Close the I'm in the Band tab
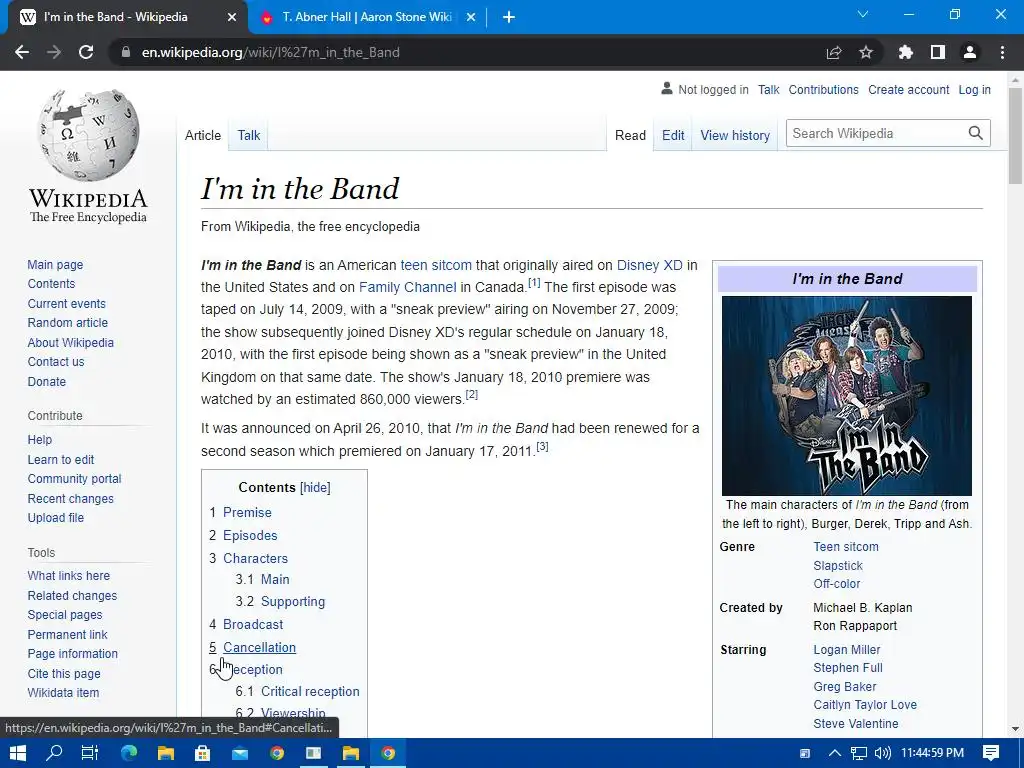Screen dimensions: 1024x768 click(232, 17)
